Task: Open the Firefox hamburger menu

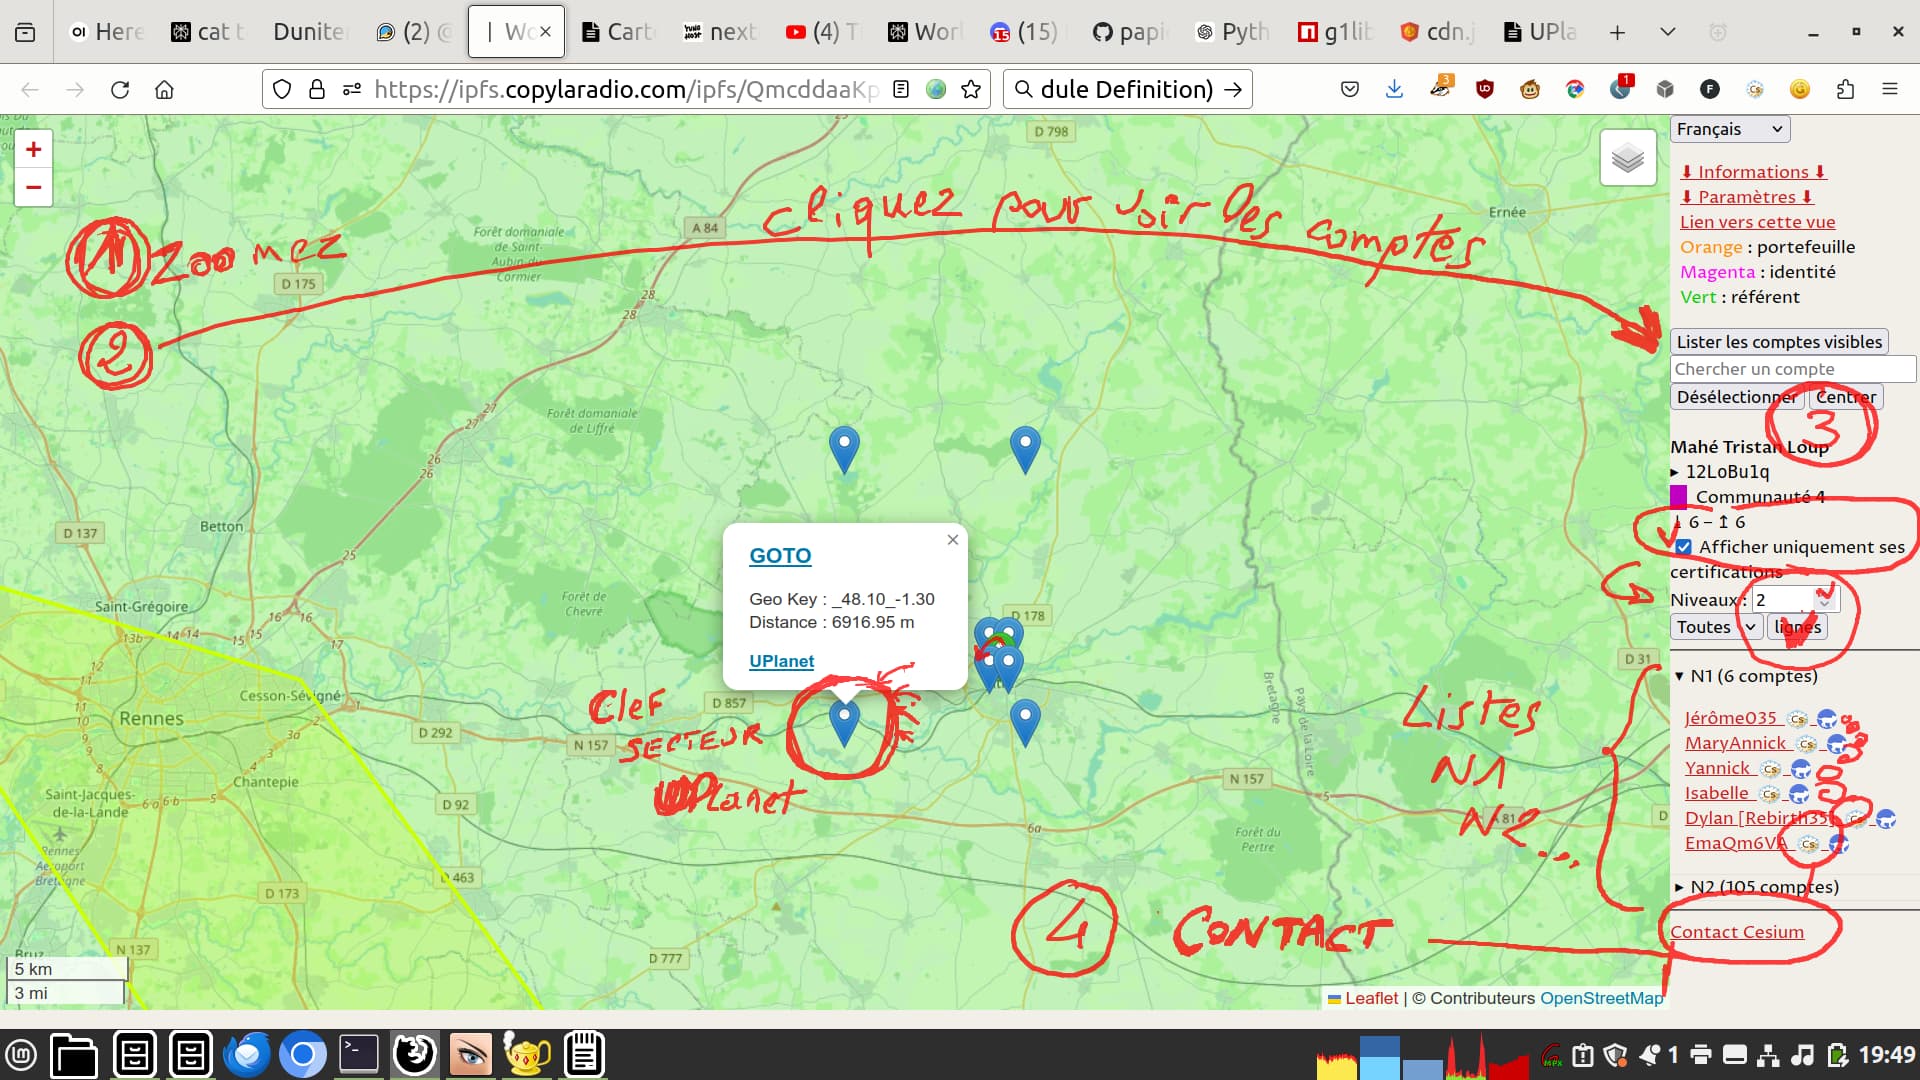Action: 1890,90
